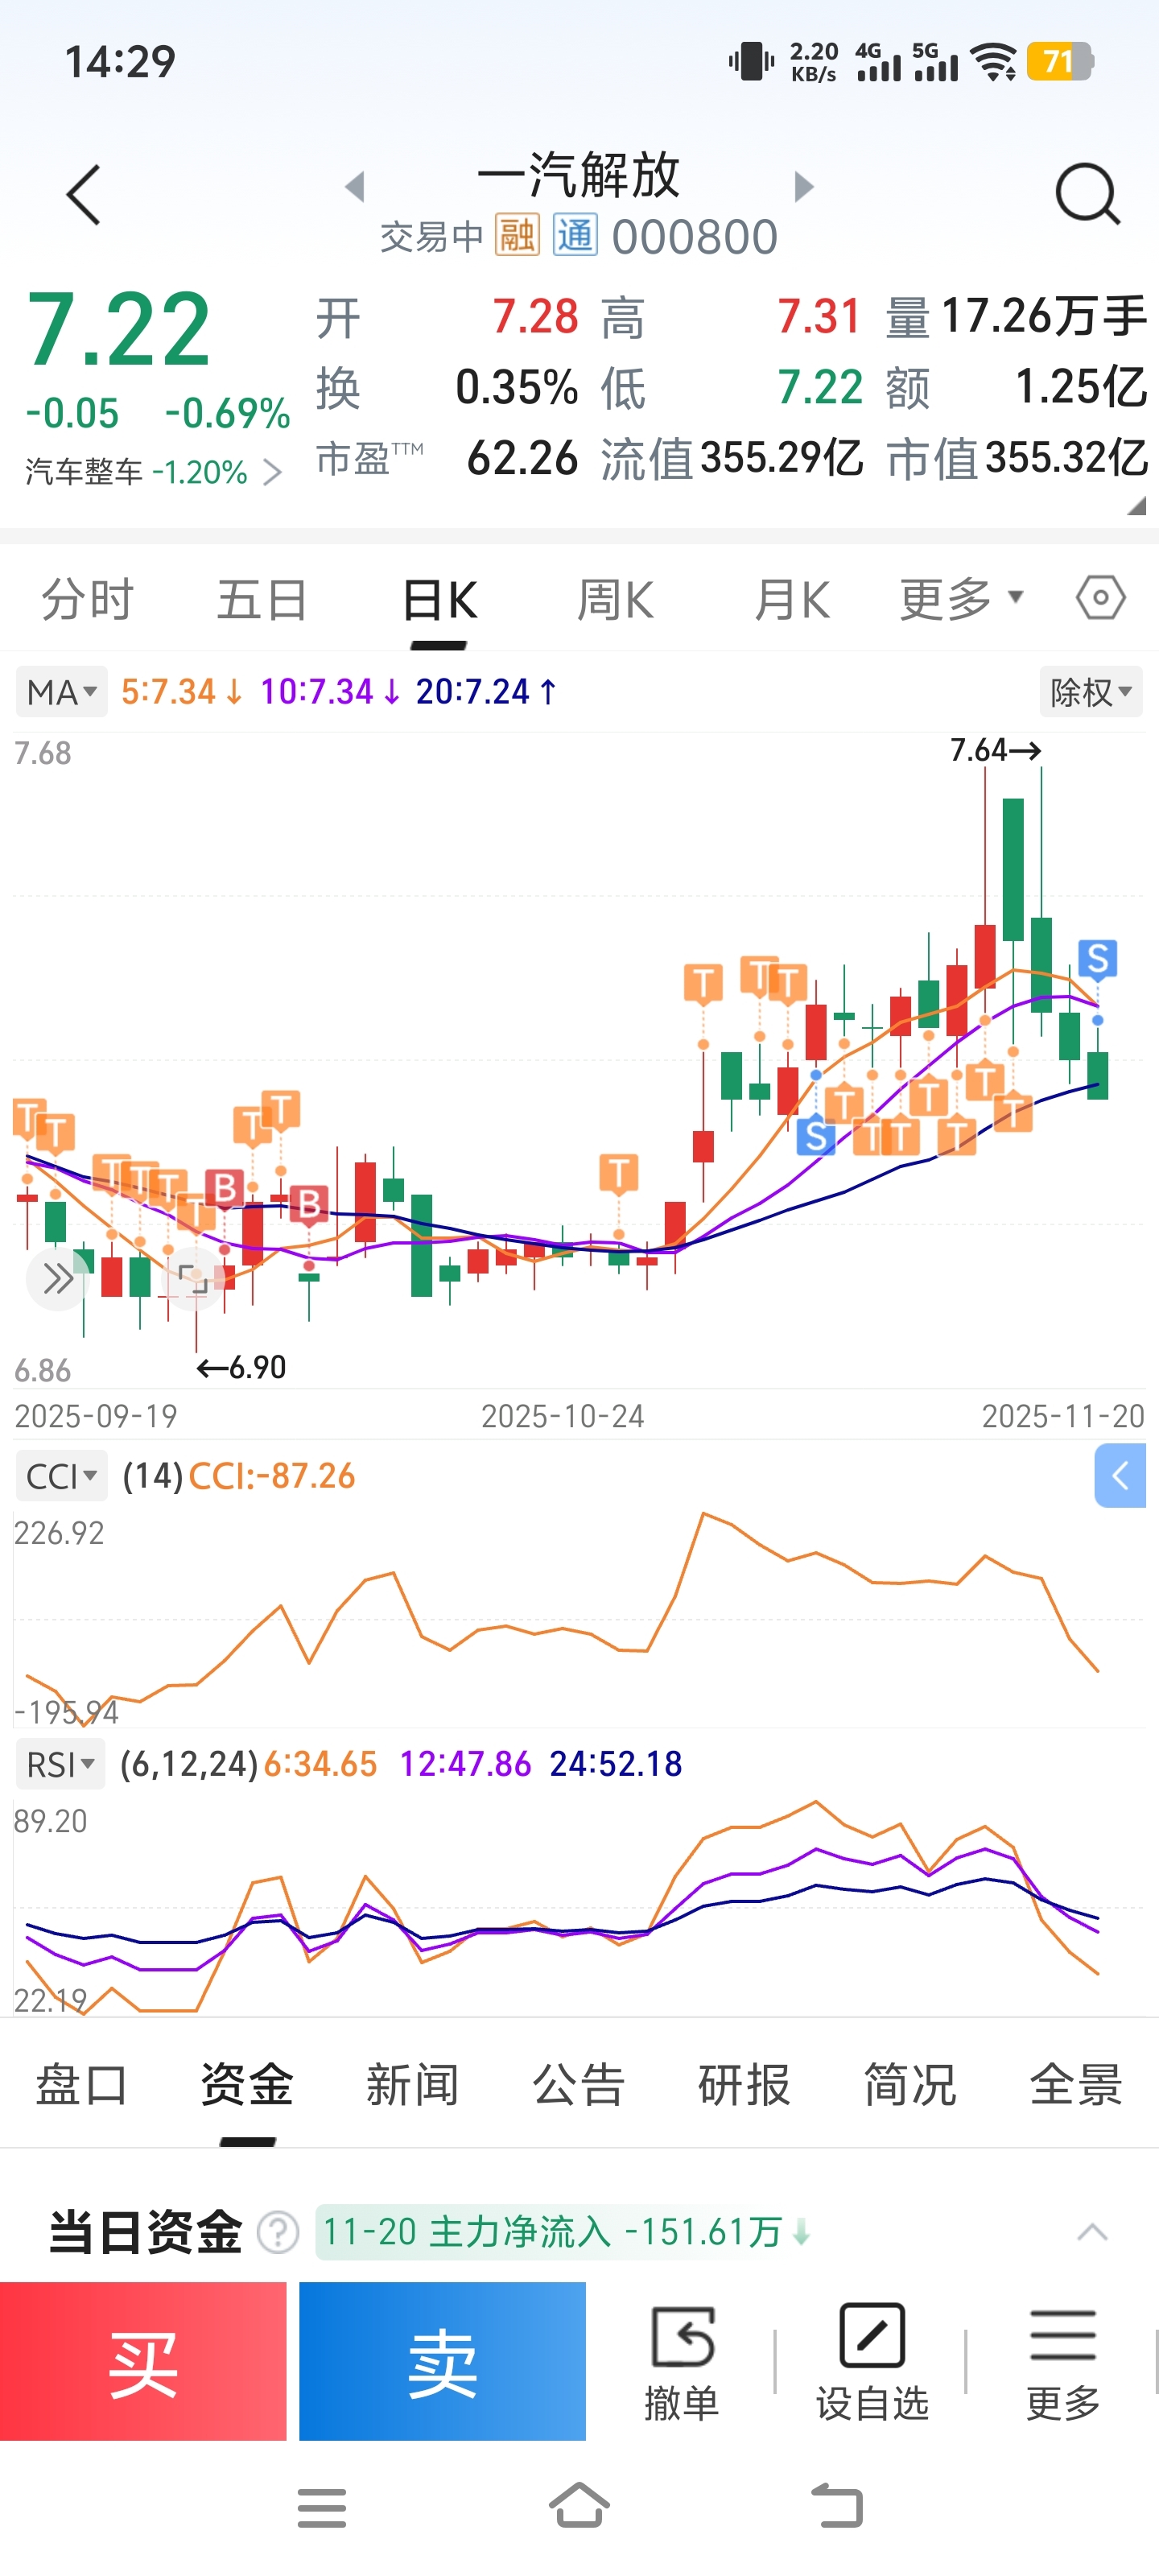Go to next stock with right triangle
Screen dimensions: 1159x2576
803,186
